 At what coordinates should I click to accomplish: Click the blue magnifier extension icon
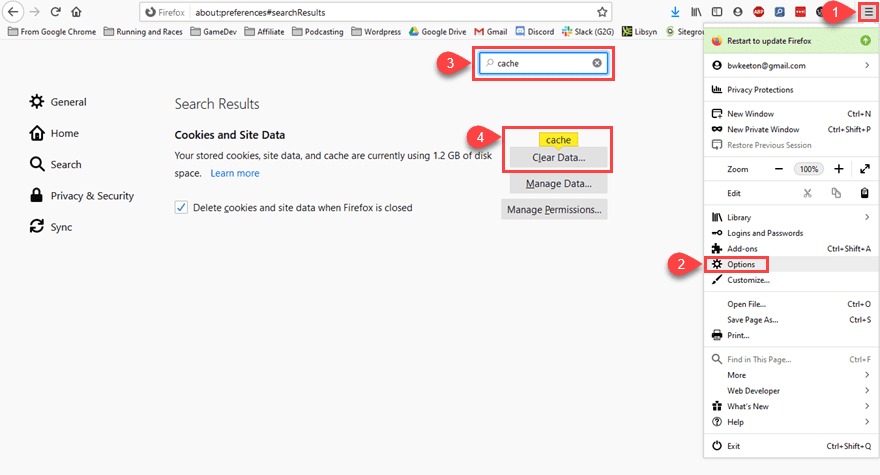point(780,12)
